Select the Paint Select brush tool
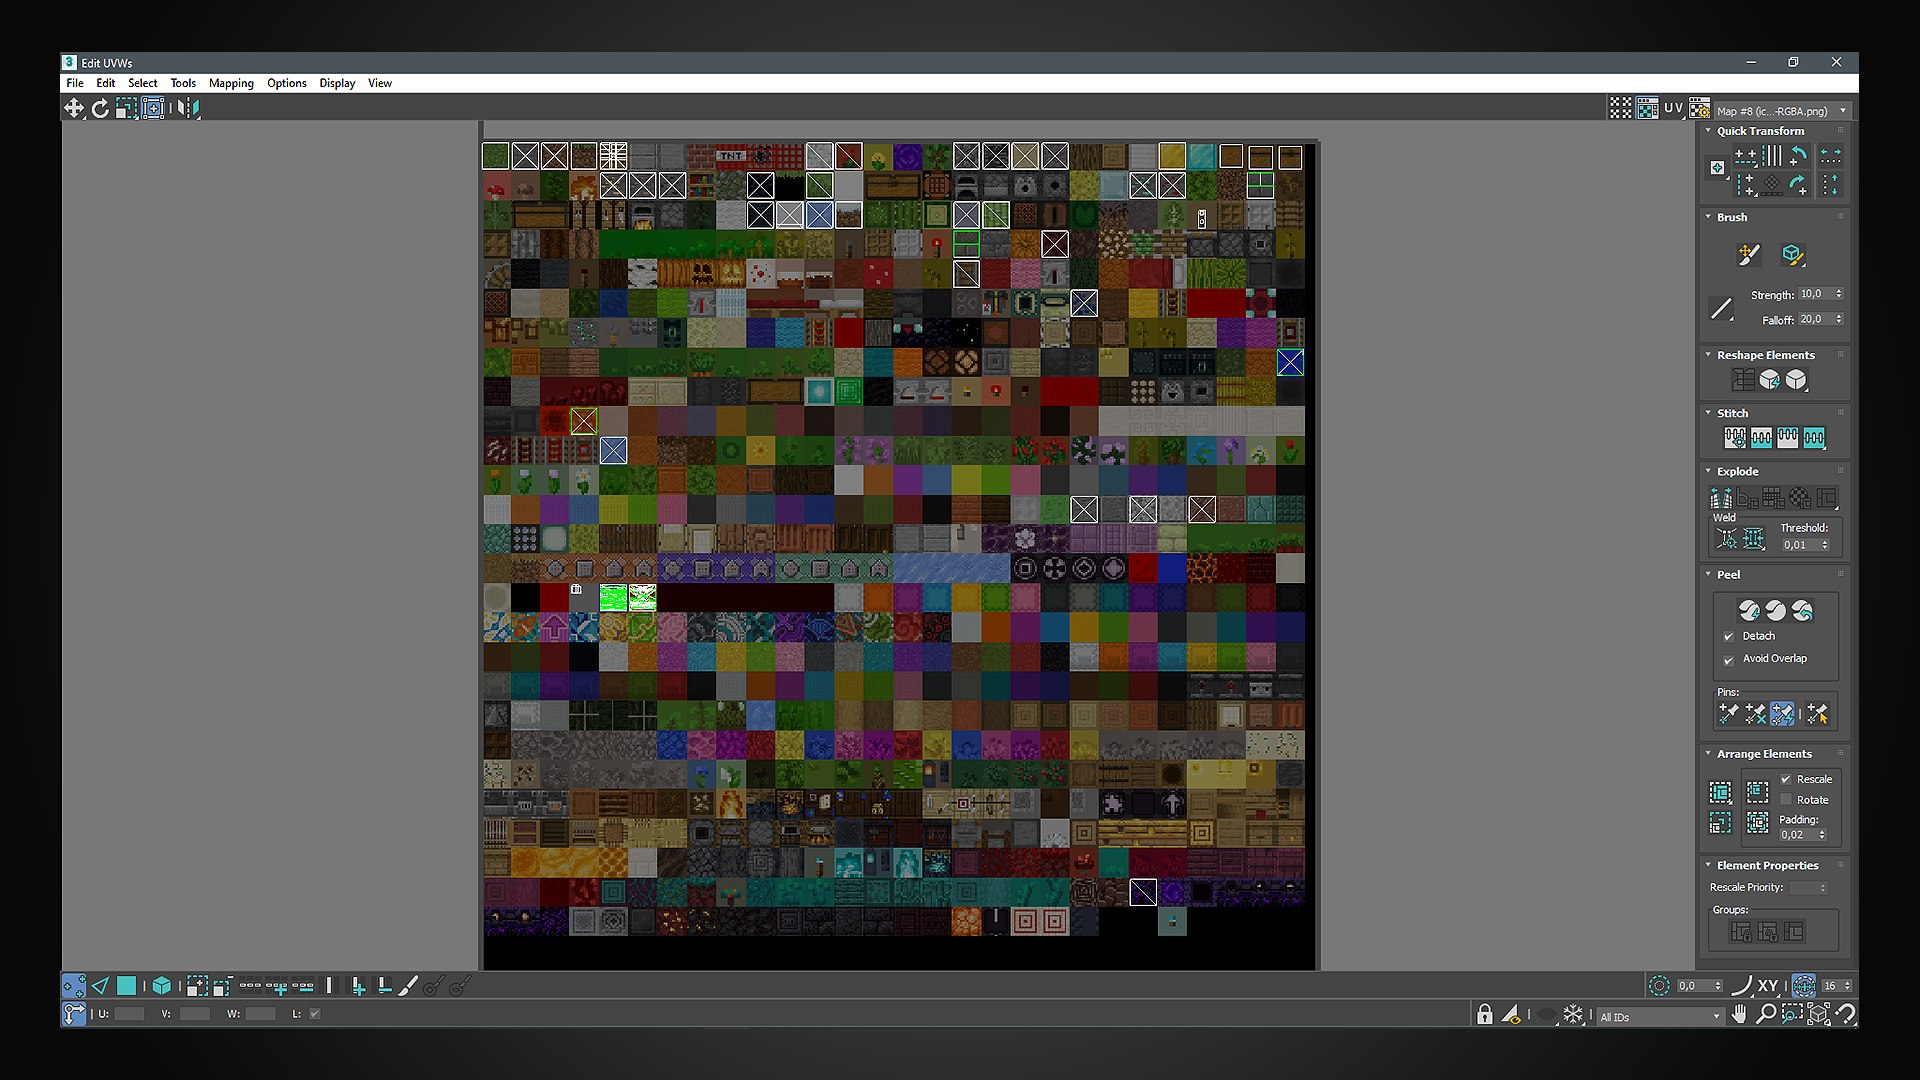 [x=408, y=986]
